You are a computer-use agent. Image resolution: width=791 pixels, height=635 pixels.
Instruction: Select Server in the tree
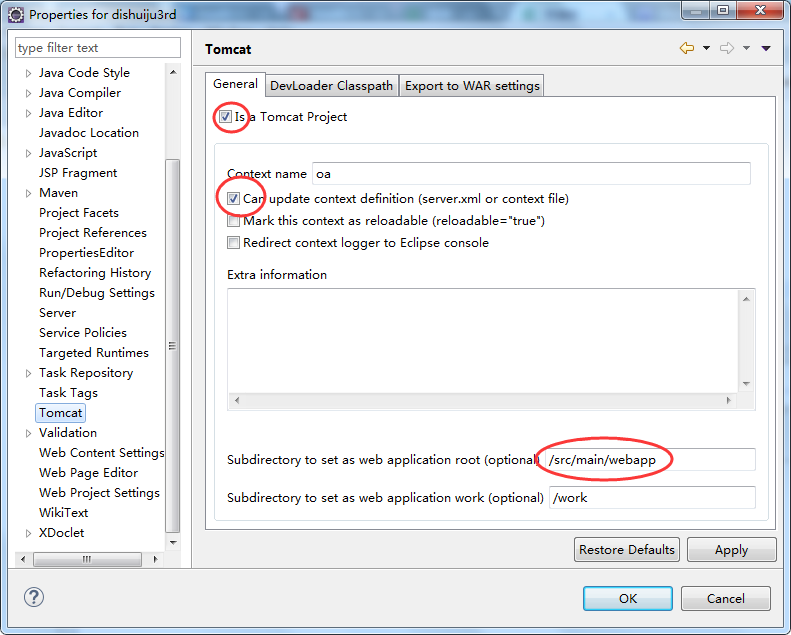[58, 313]
